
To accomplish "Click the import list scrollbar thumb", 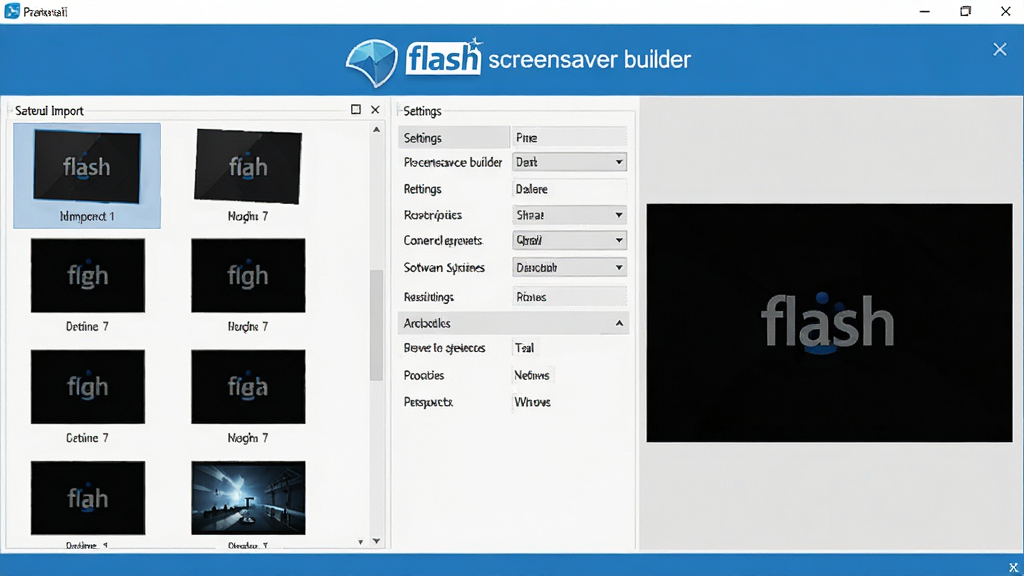I will click(376, 325).
